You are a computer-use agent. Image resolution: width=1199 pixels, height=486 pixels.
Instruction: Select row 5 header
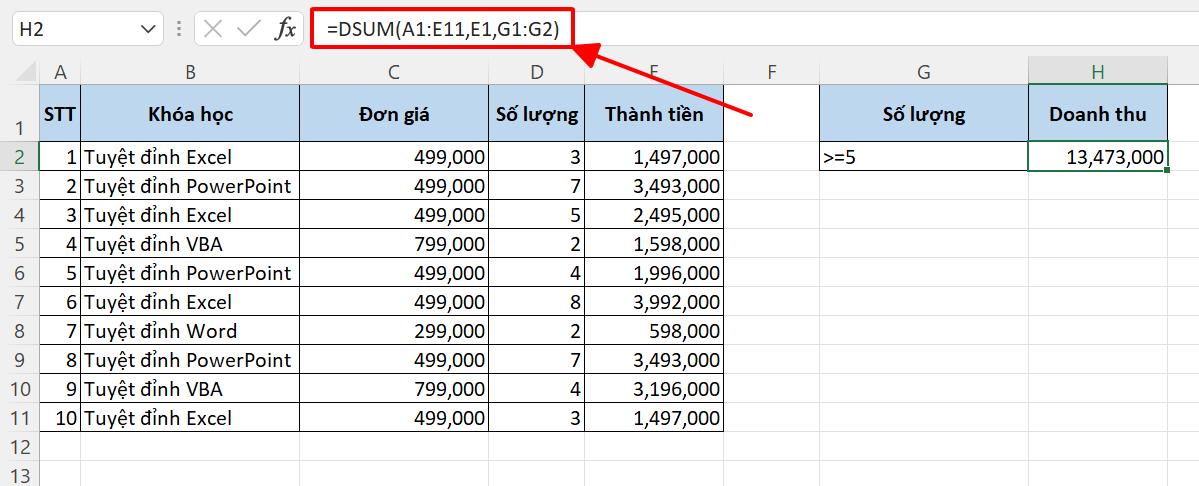(20, 244)
